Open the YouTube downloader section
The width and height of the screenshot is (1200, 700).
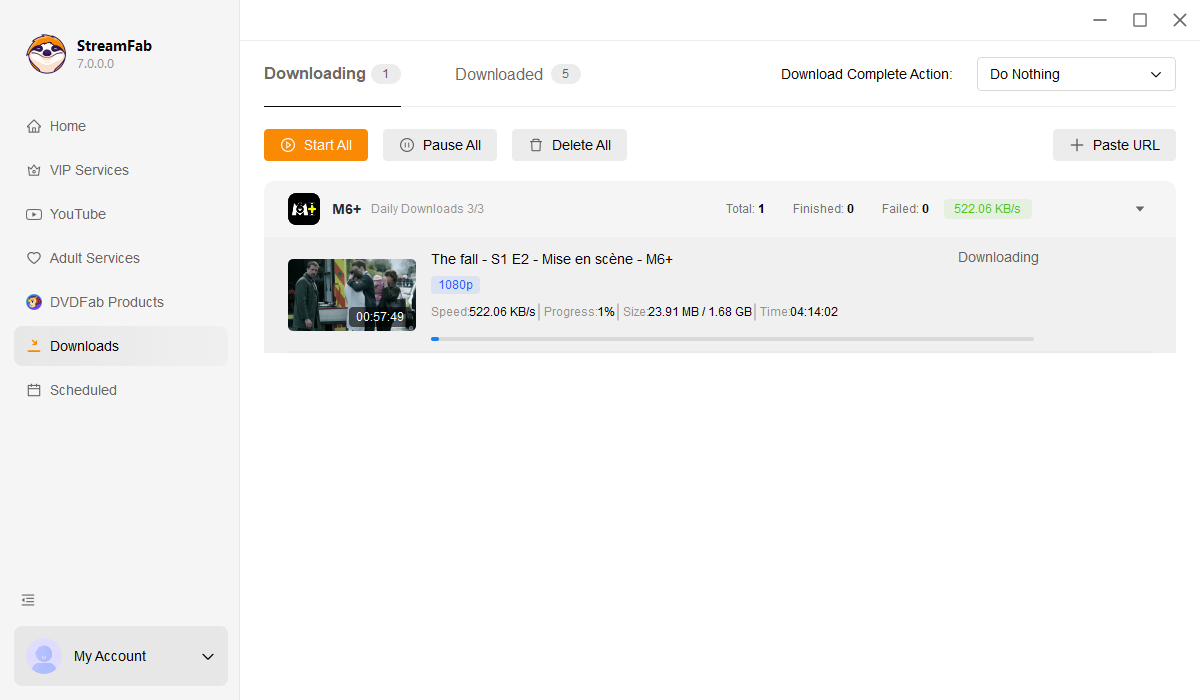coord(79,214)
